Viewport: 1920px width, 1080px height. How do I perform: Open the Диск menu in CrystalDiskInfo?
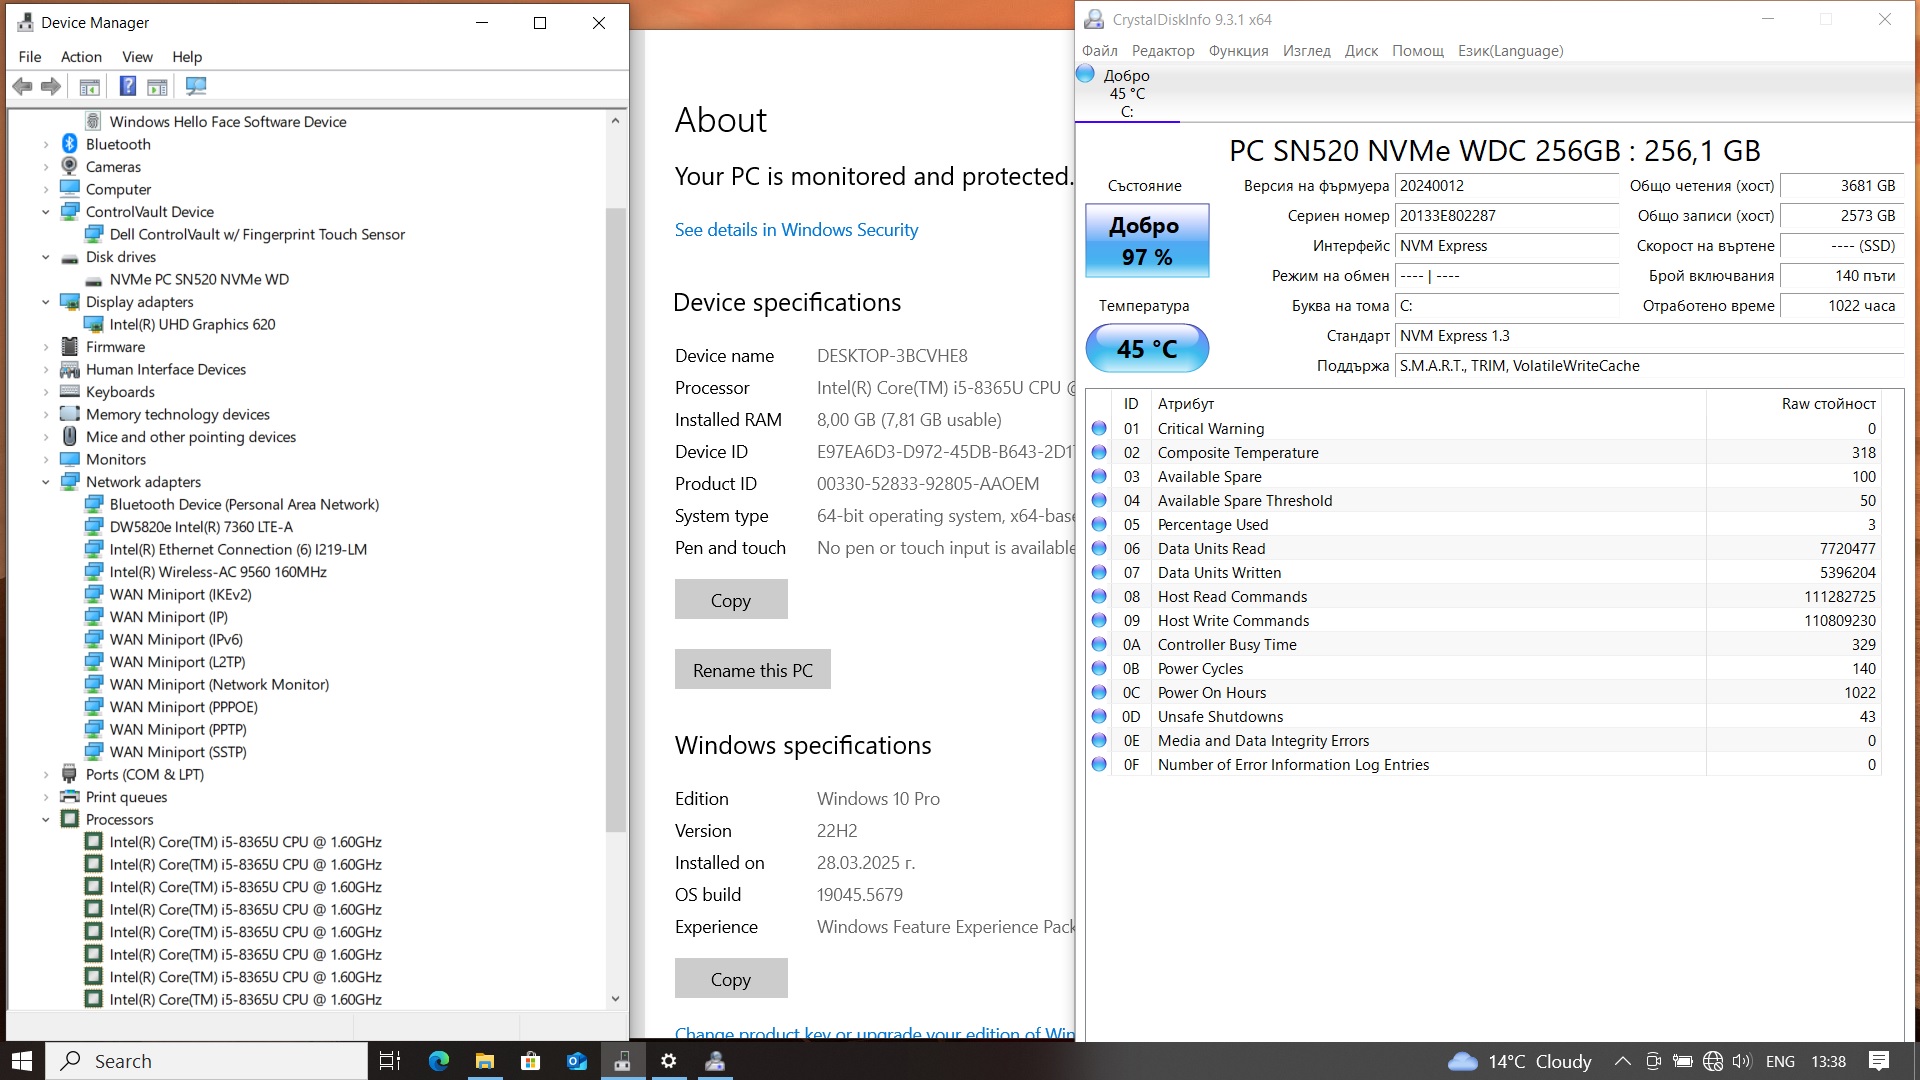point(1361,51)
